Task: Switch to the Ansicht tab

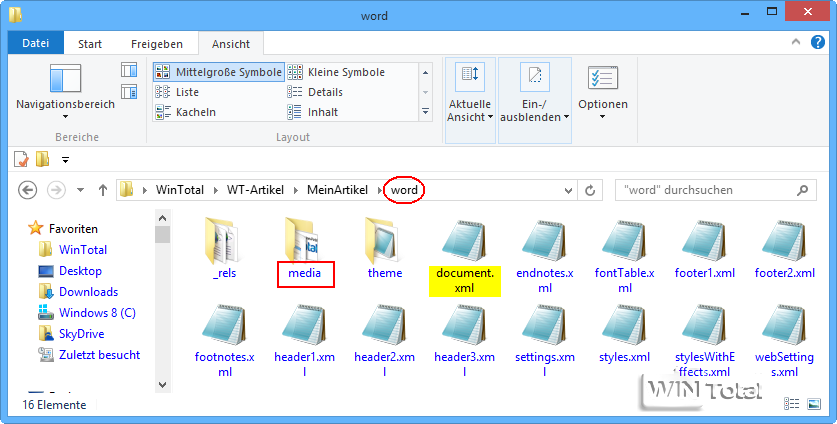Action: (231, 44)
